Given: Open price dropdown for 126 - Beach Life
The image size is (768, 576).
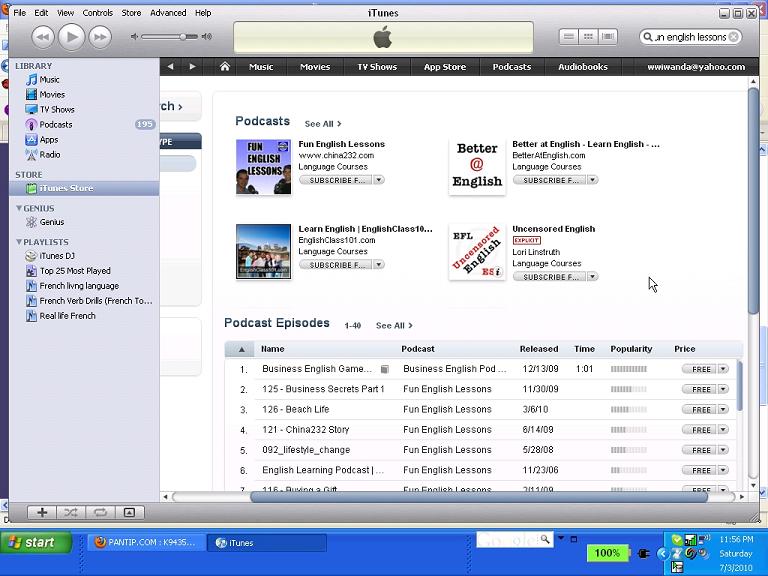Looking at the screenshot, I should point(723,409).
